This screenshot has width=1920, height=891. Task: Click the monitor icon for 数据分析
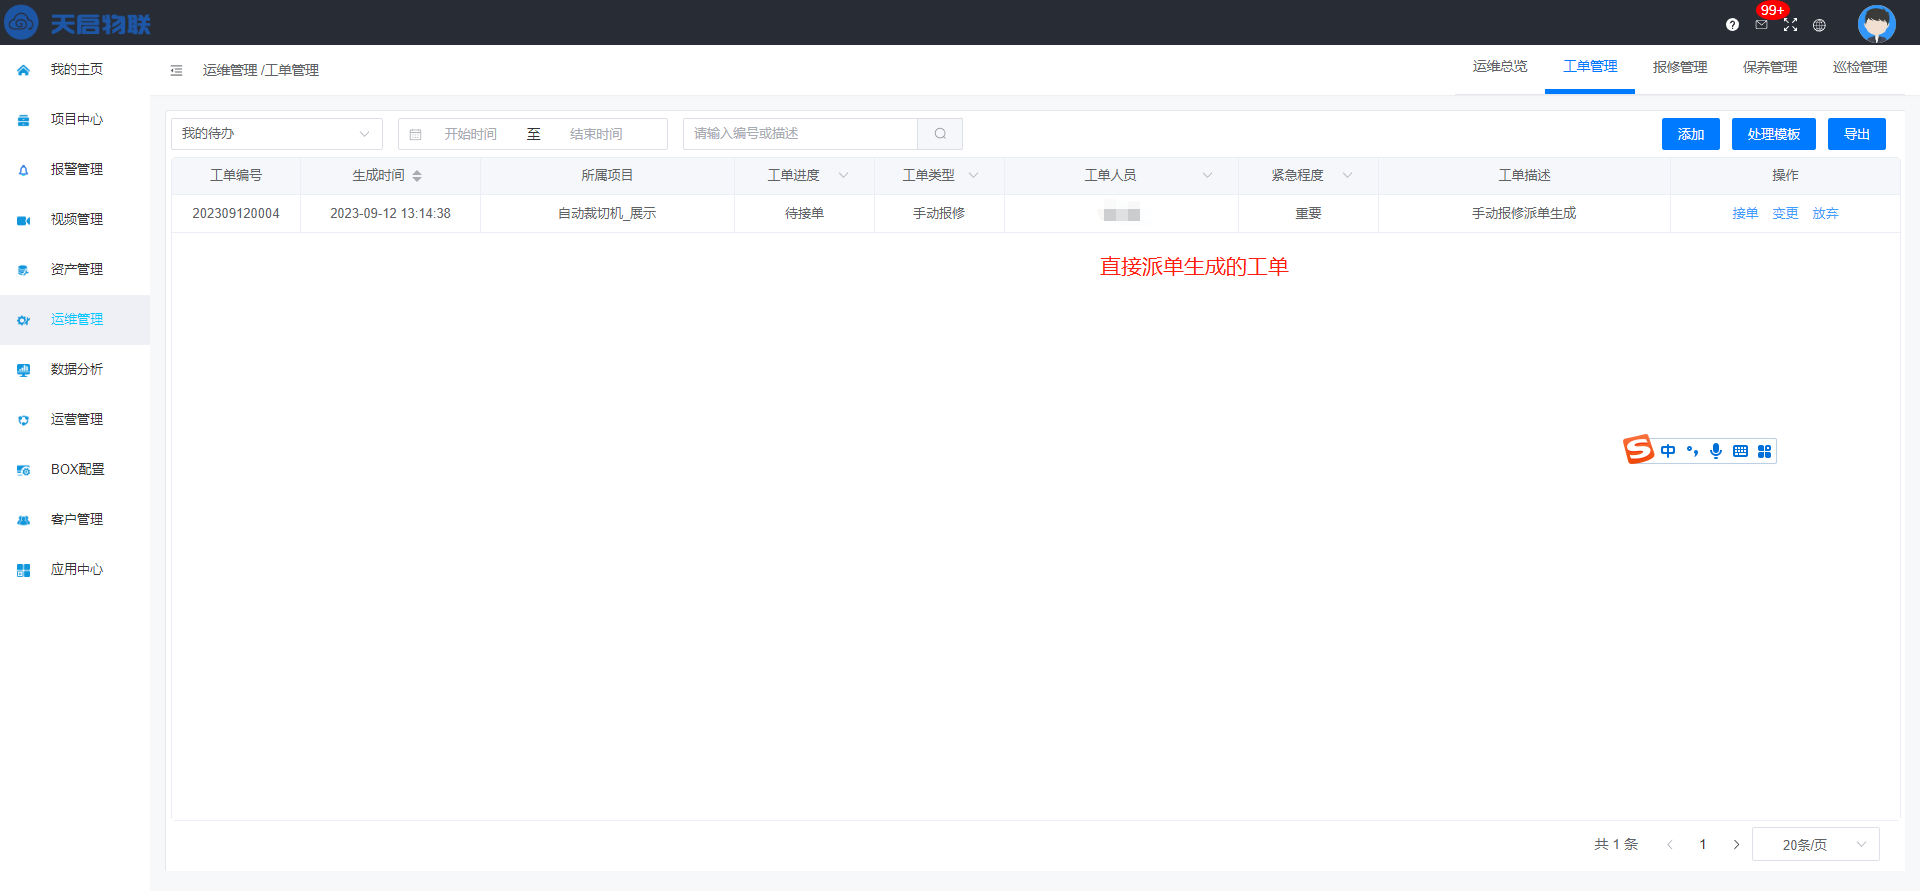(x=23, y=370)
